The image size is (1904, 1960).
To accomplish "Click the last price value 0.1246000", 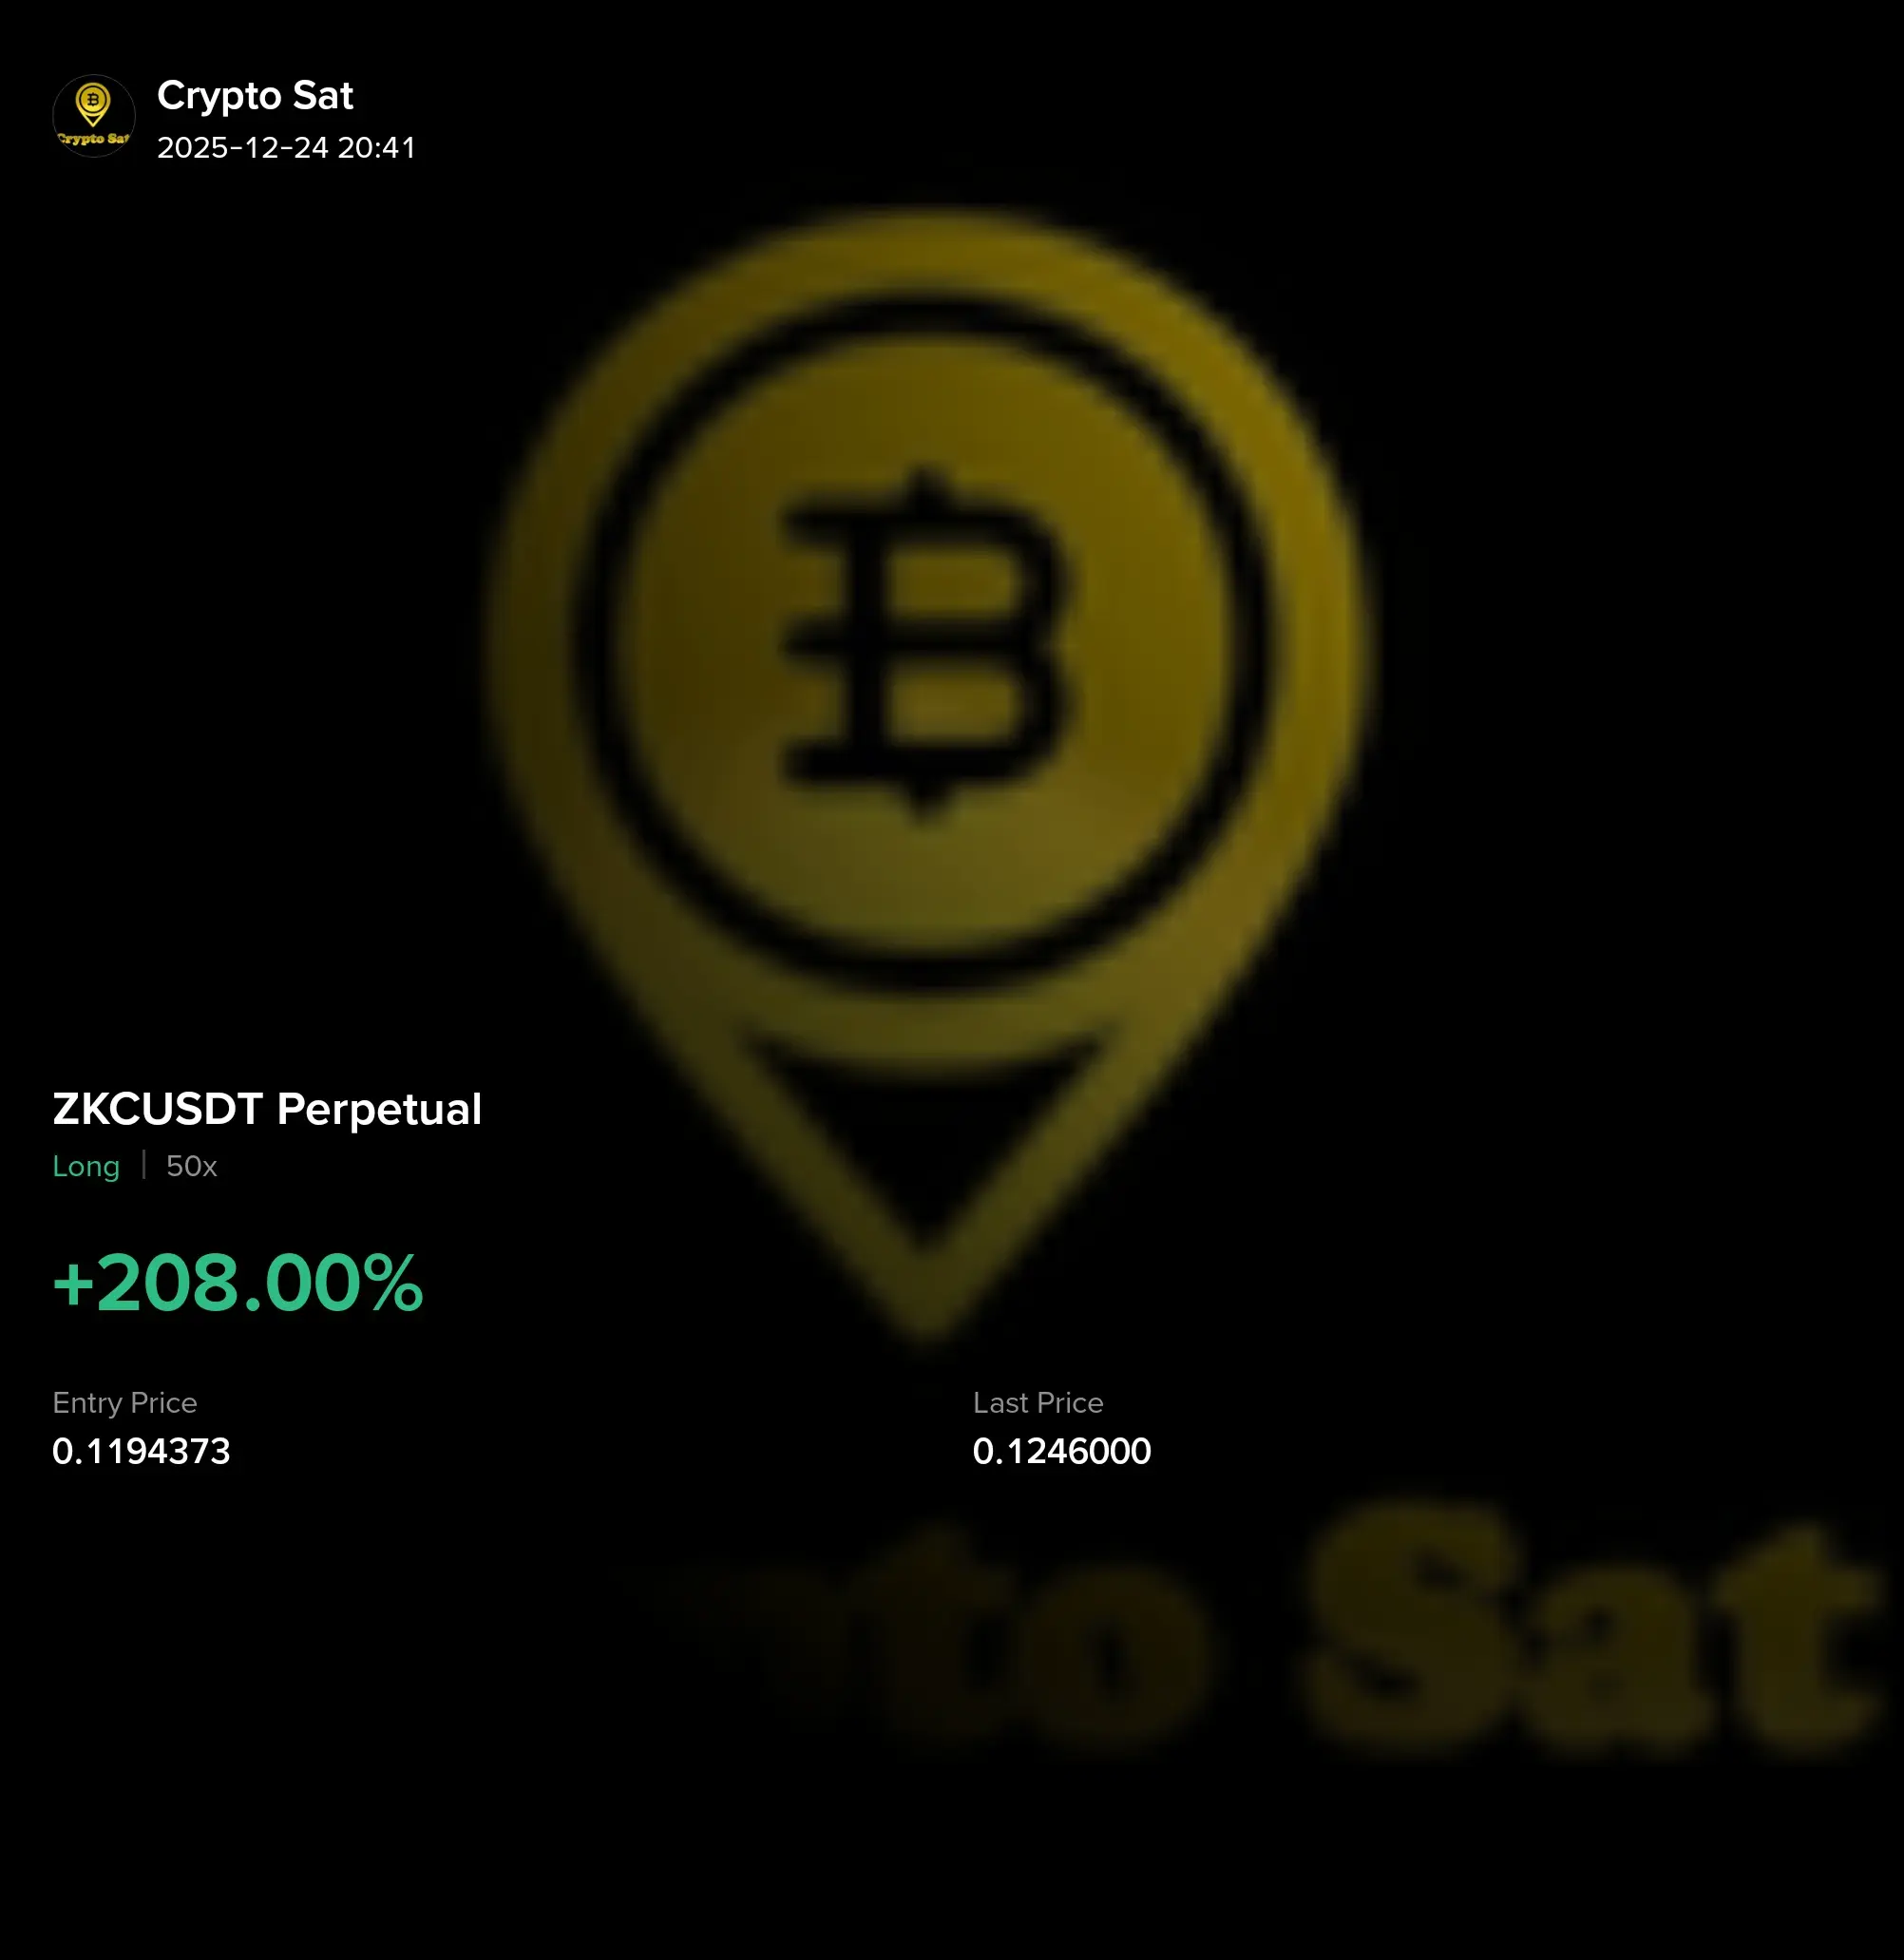I will pyautogui.click(x=1062, y=1451).
